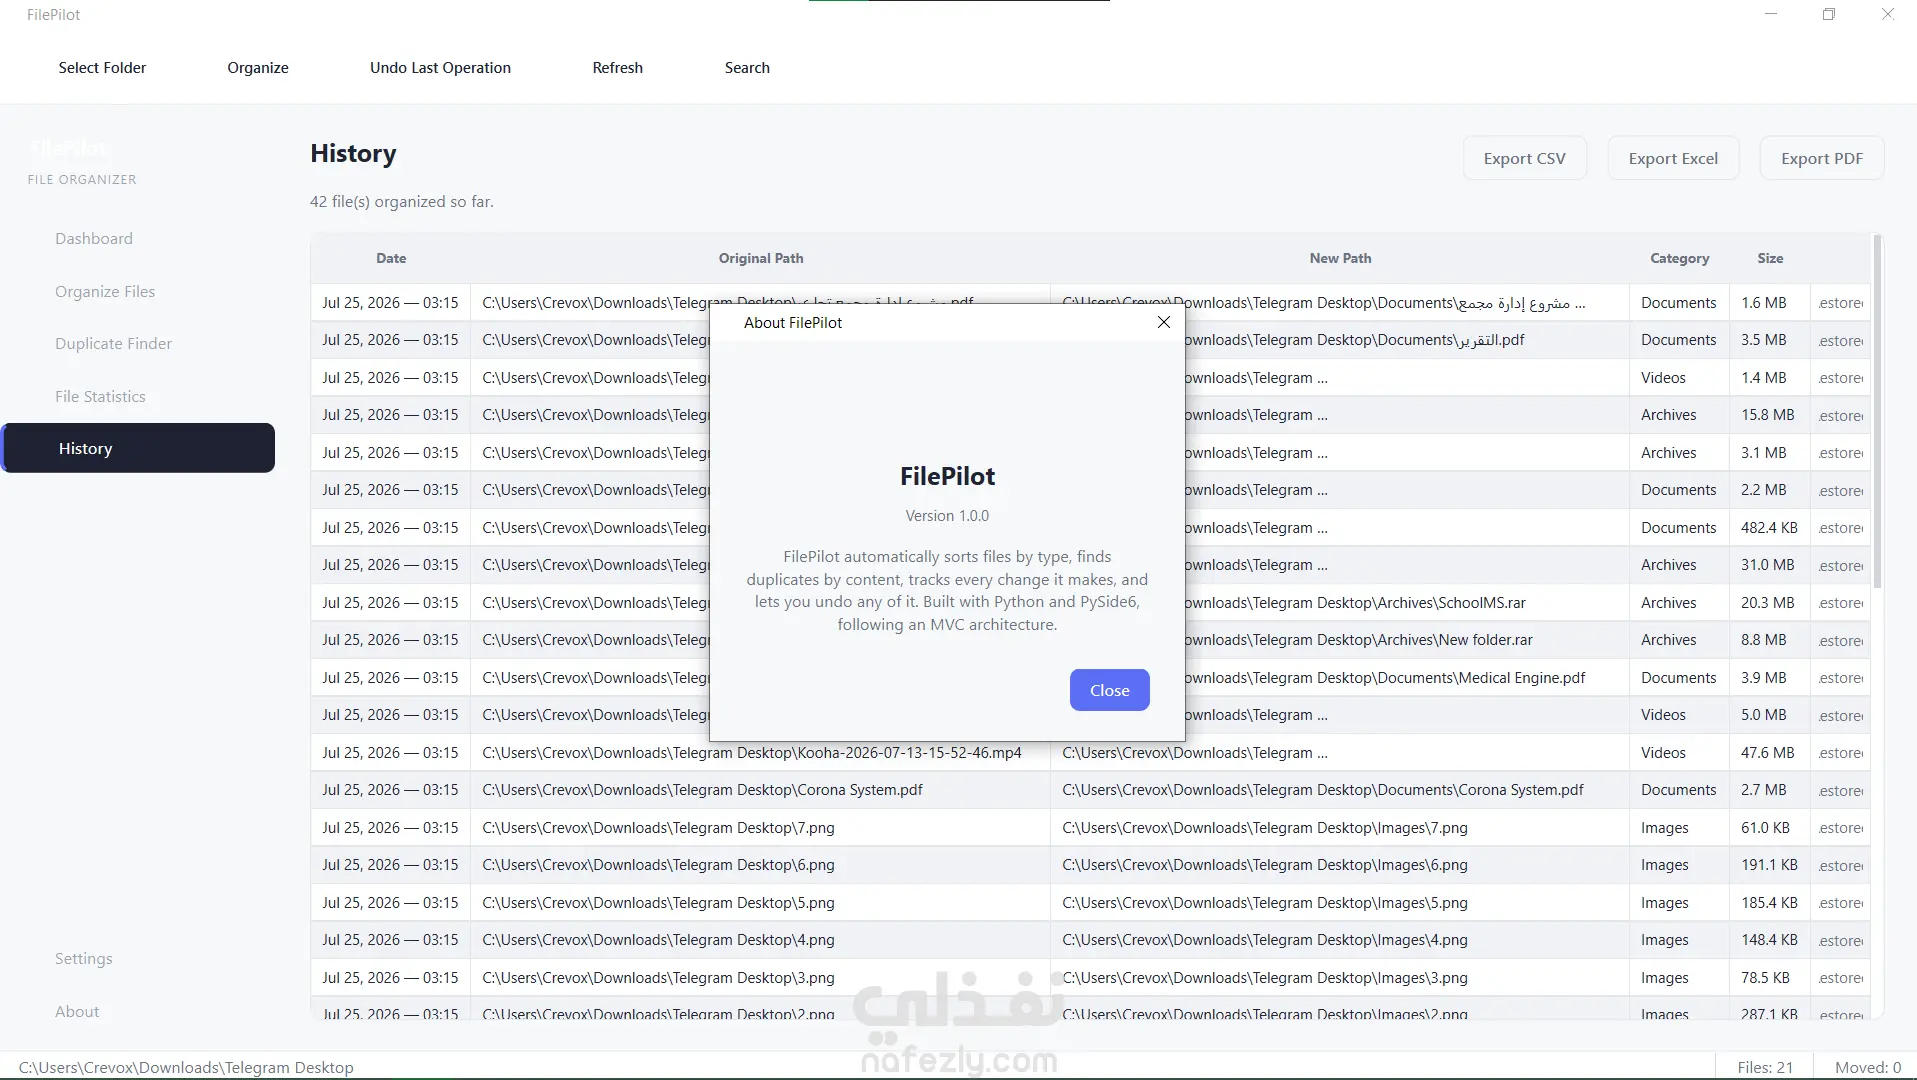The width and height of the screenshot is (1917, 1080).
Task: Select the Images\7.png new path cell
Action: (x=1340, y=828)
